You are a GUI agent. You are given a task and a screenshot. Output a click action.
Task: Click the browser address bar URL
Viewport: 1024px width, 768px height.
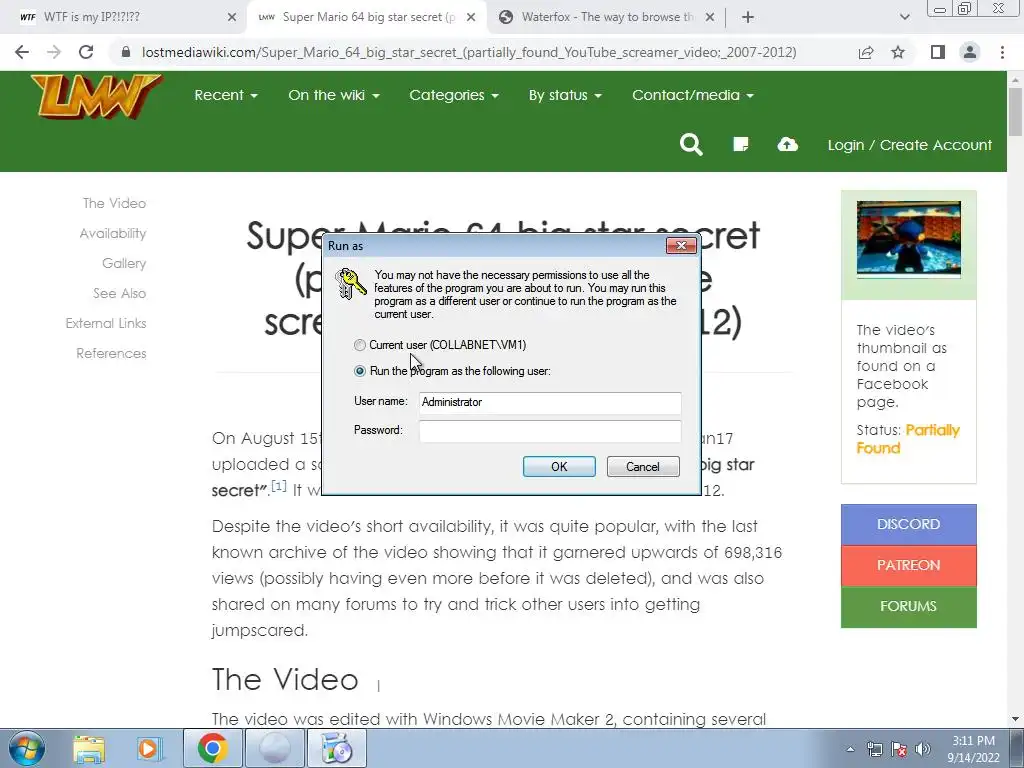click(469, 52)
